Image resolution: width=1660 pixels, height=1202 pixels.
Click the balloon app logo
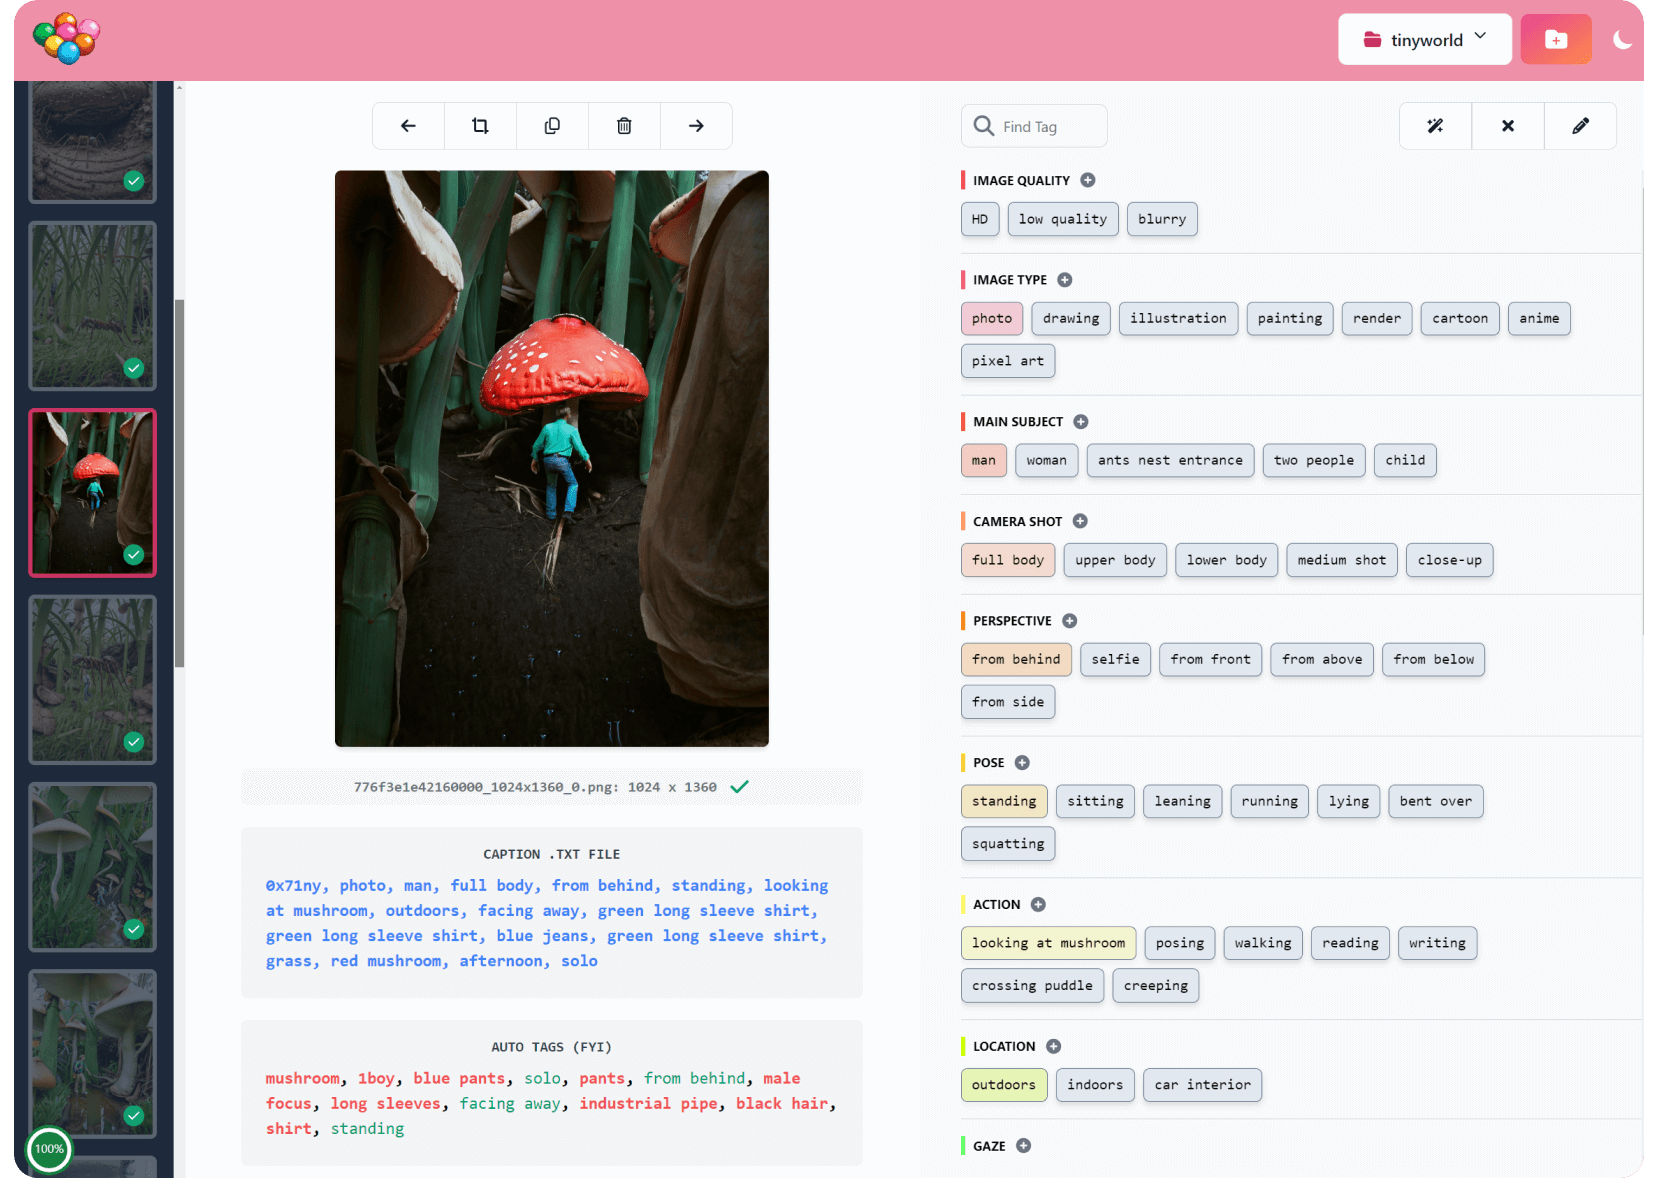point(66,40)
